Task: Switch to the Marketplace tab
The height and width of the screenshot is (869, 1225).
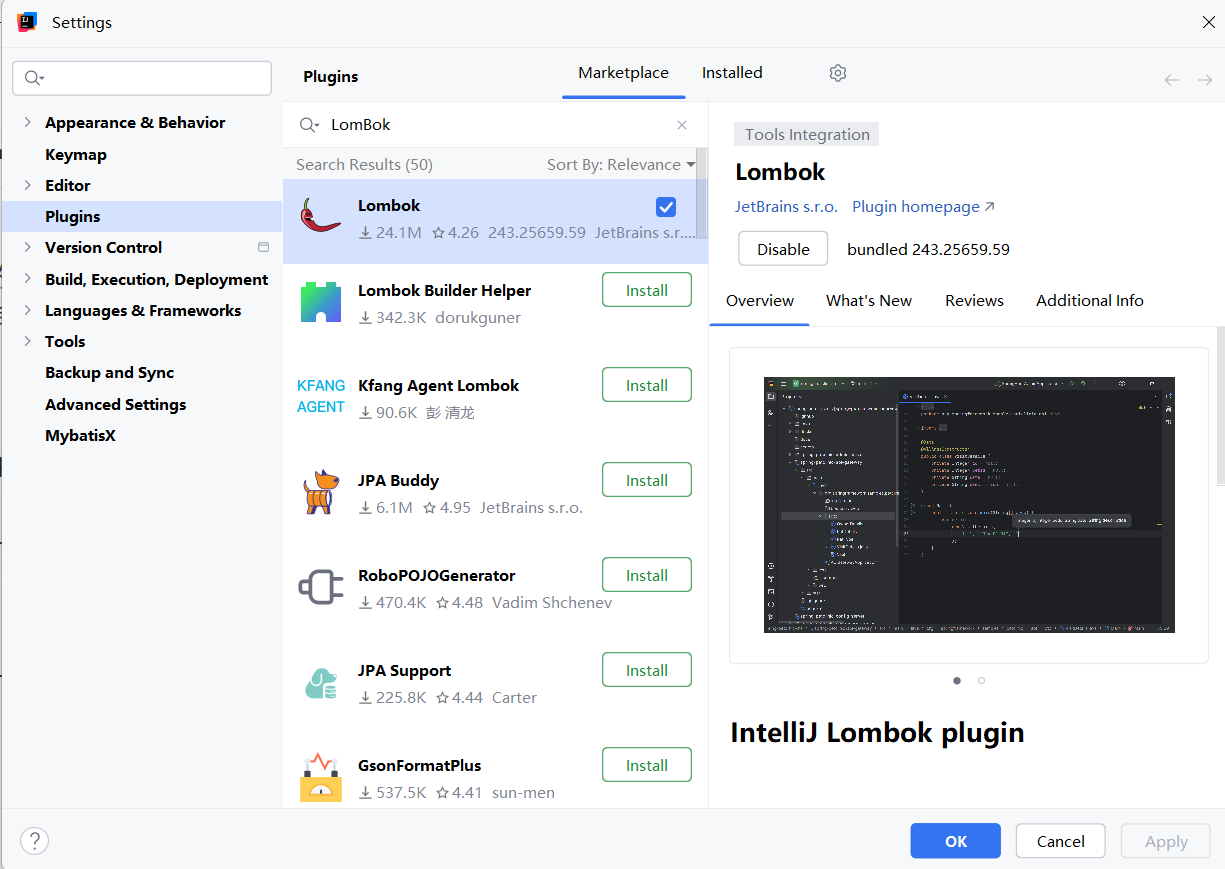Action: pyautogui.click(x=623, y=73)
